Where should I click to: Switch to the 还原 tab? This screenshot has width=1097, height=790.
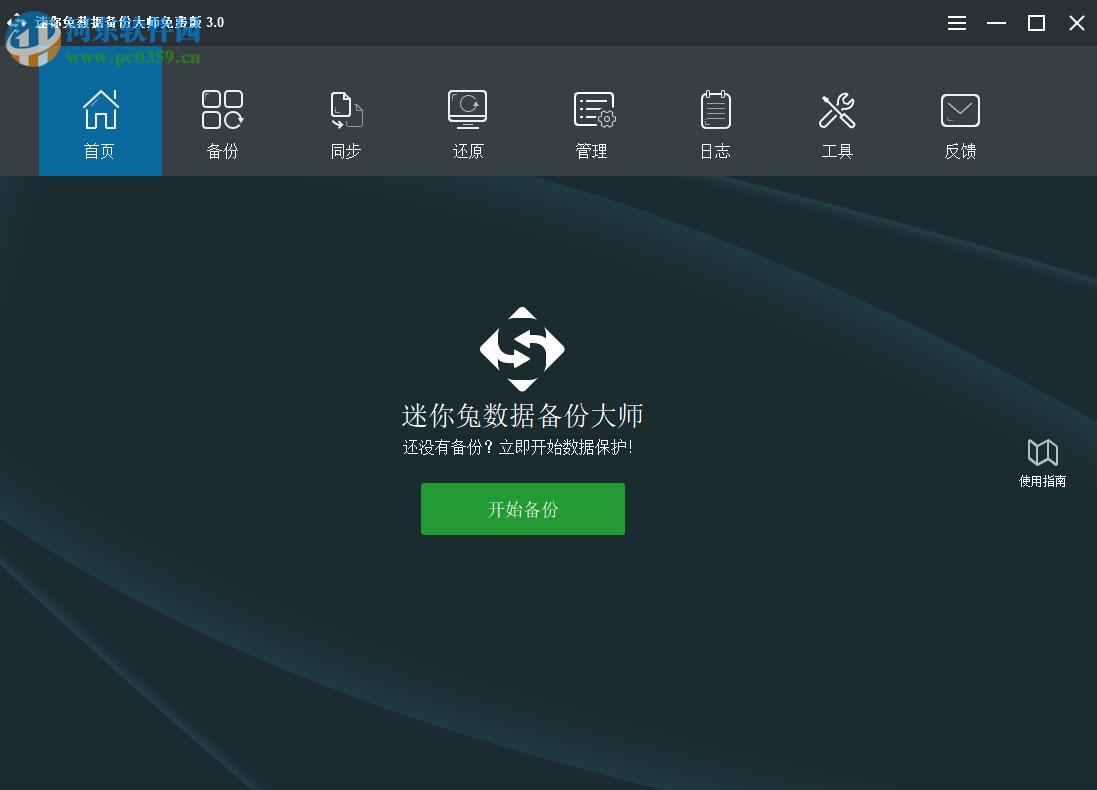pos(467,125)
